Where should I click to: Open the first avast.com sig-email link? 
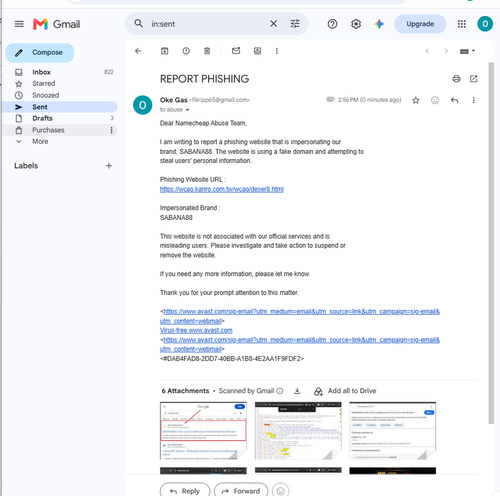(x=300, y=316)
